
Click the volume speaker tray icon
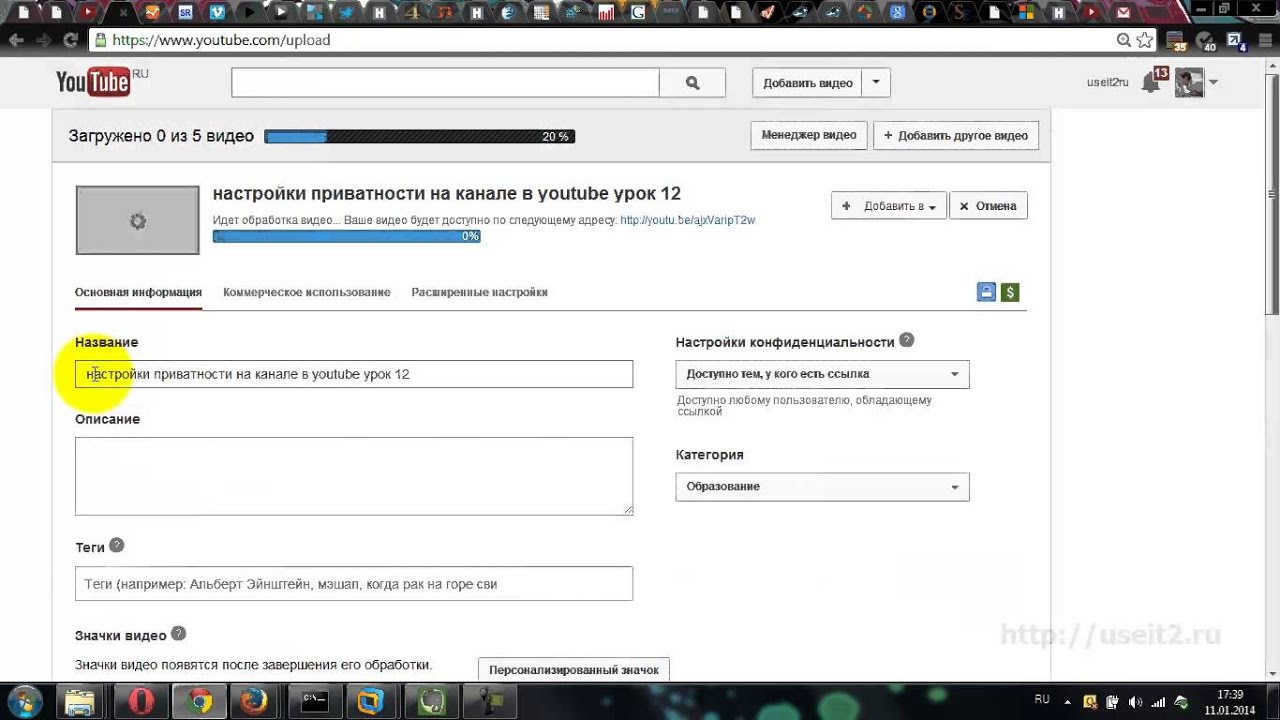[1135, 702]
